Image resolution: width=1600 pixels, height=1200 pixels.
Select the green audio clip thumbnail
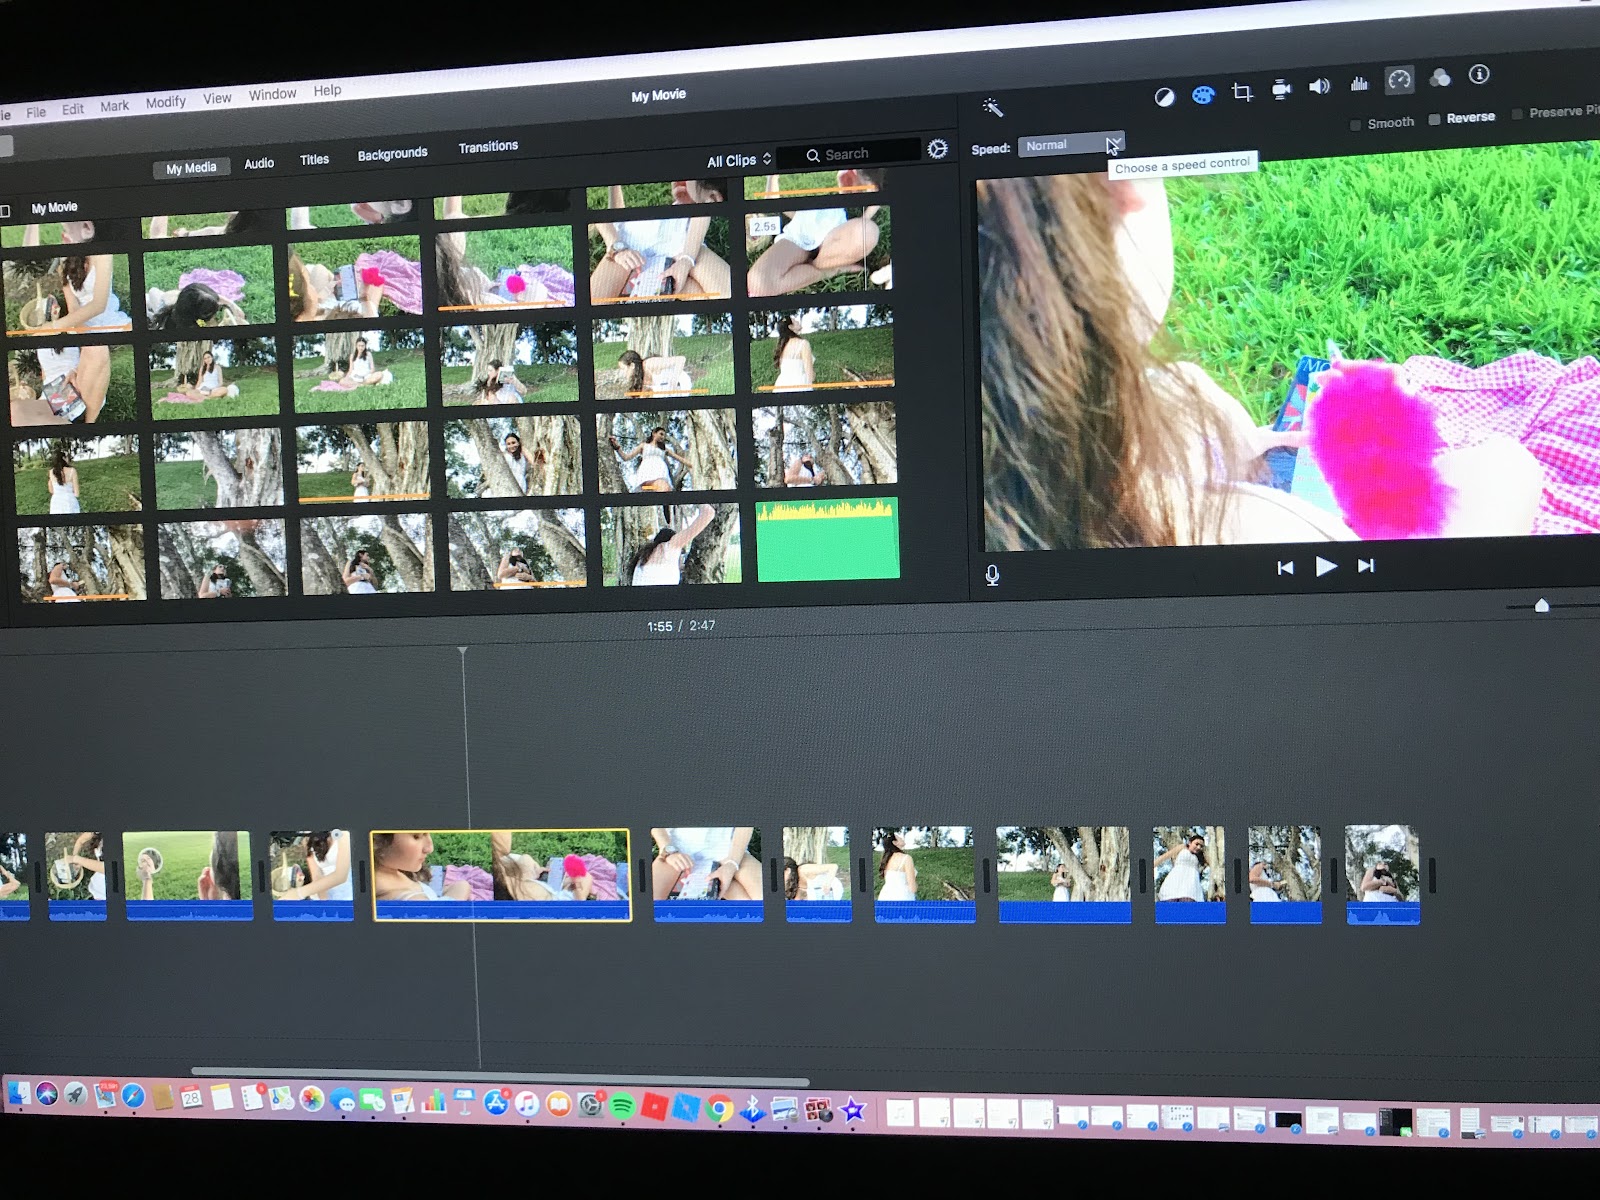[827, 539]
